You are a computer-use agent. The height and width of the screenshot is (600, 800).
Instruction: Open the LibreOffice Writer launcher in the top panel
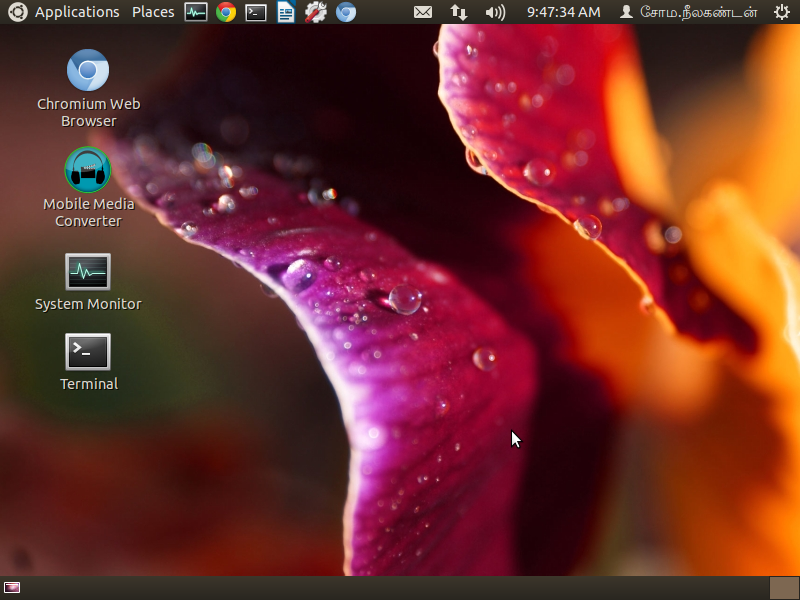point(286,12)
